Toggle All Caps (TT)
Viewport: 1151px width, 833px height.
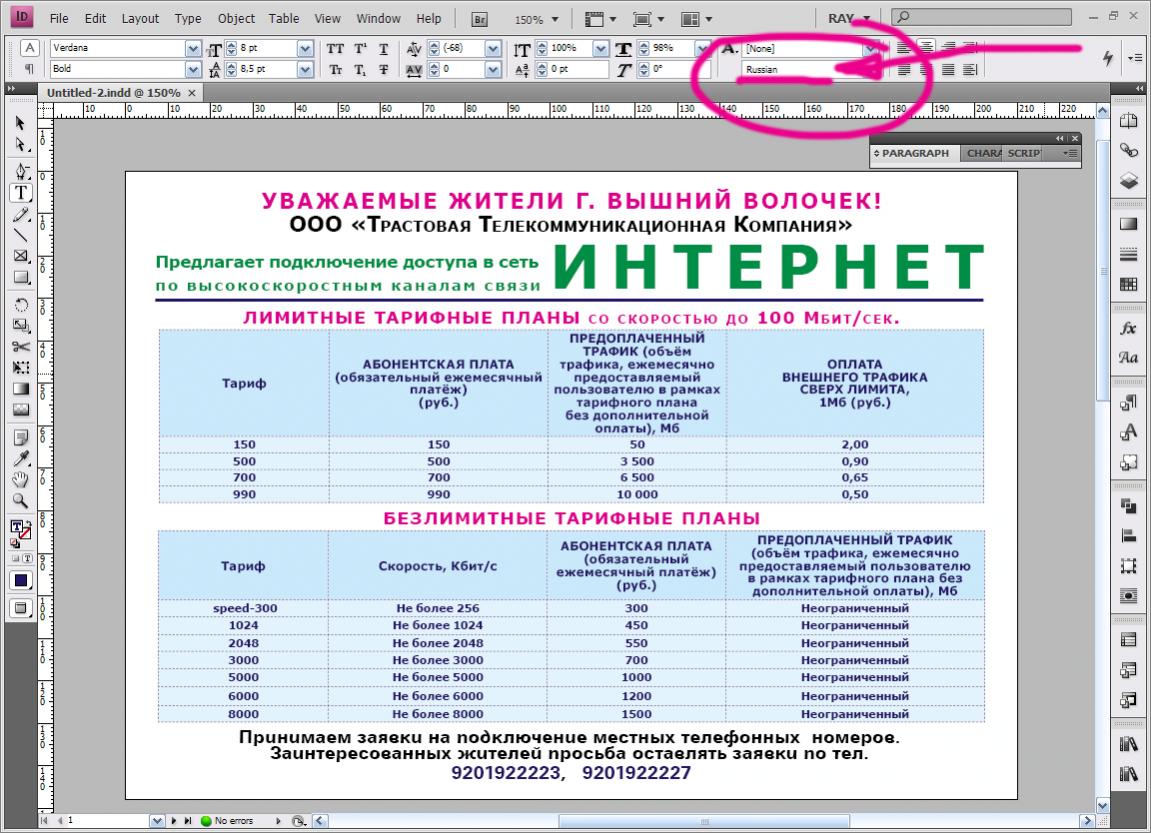(x=335, y=49)
